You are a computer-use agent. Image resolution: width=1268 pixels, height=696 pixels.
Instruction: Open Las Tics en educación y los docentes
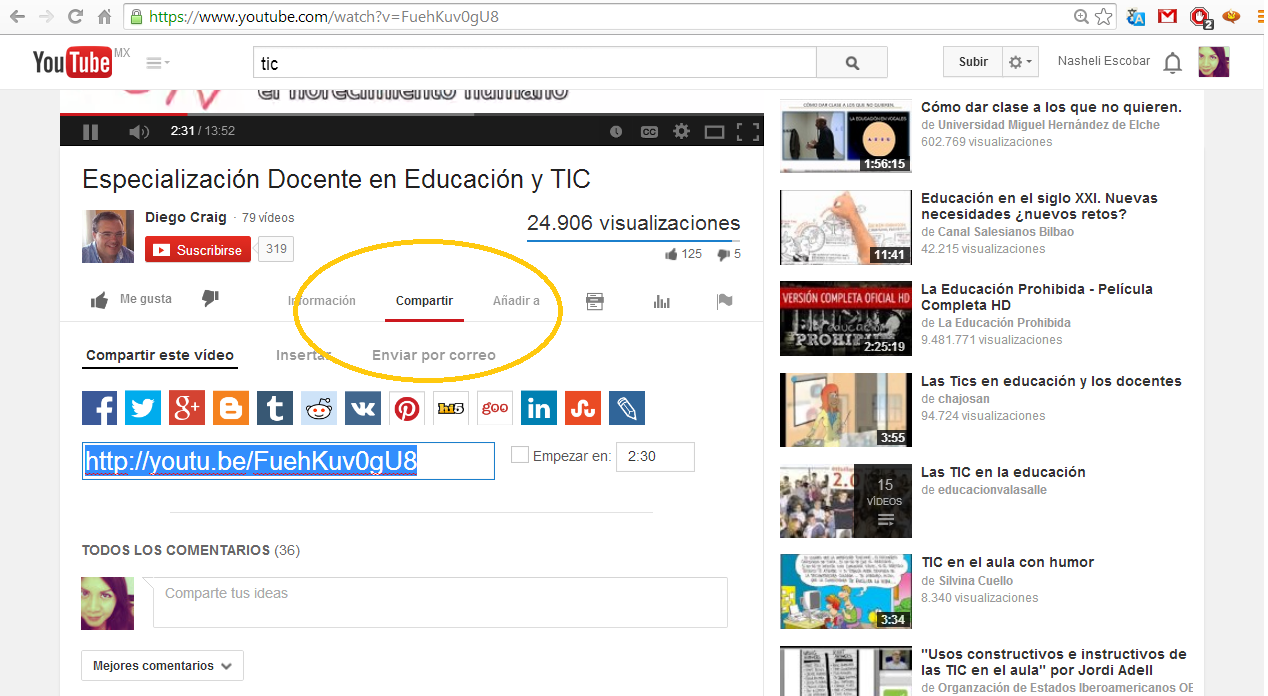pos(1051,381)
